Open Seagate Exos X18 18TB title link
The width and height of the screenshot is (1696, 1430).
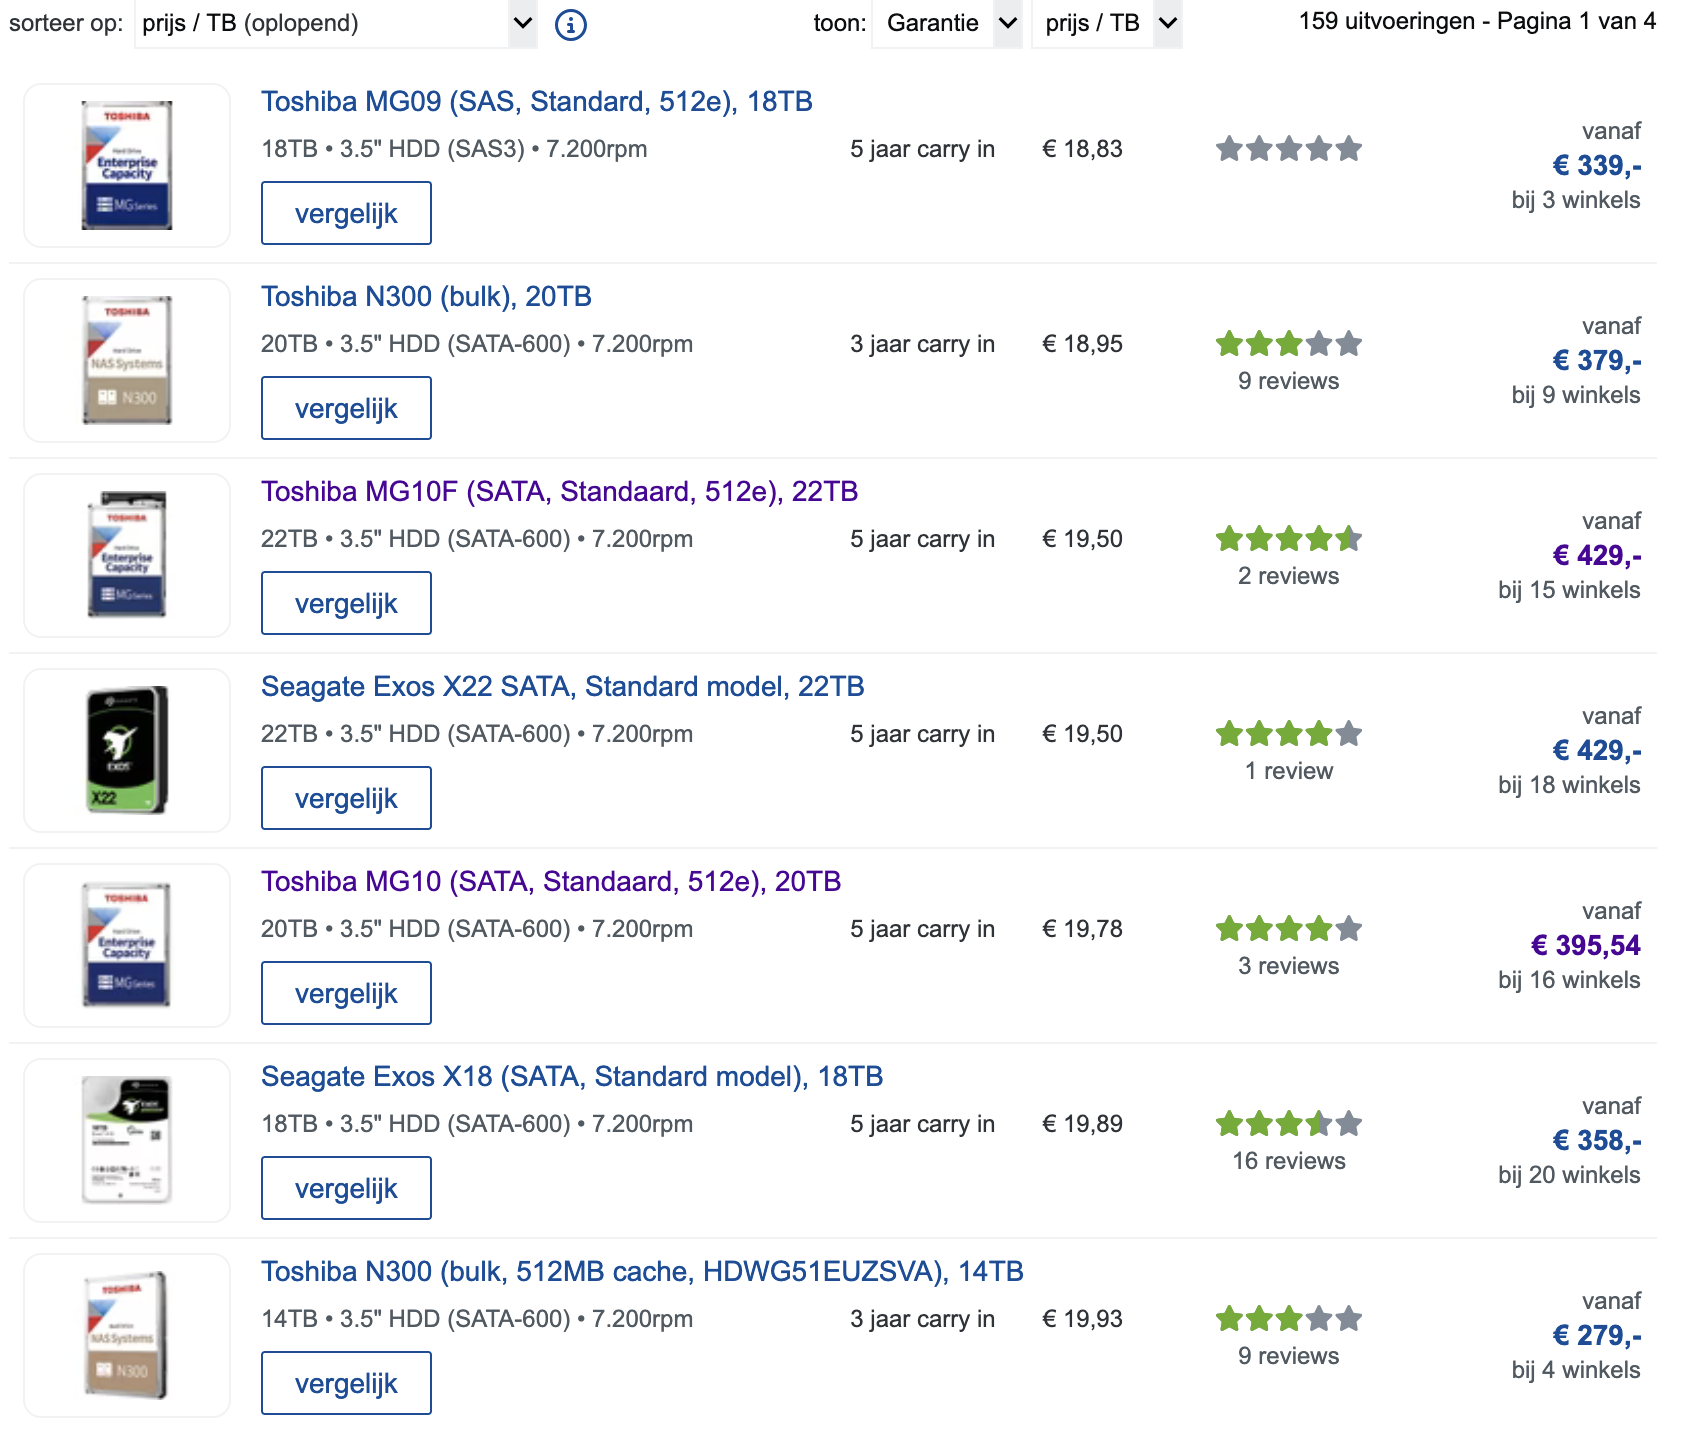[x=571, y=1077]
